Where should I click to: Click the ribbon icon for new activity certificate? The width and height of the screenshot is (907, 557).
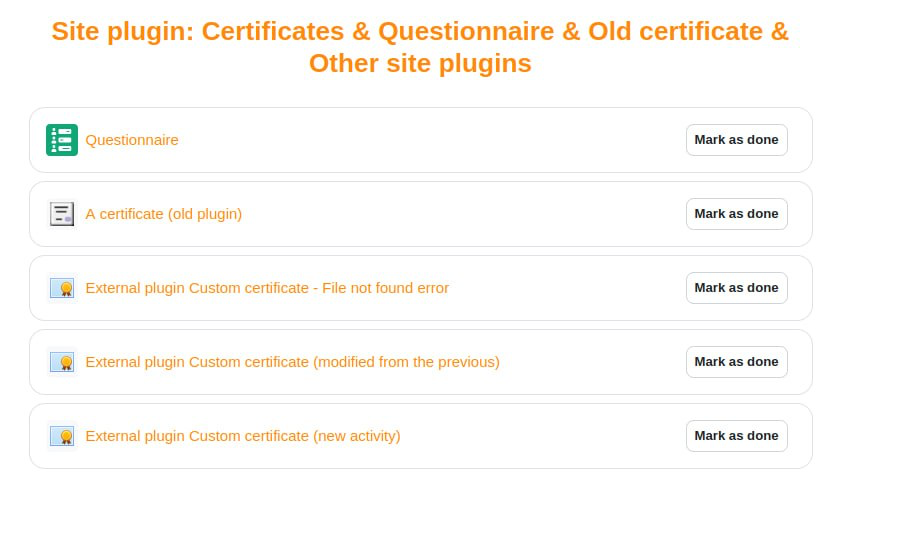tap(62, 436)
